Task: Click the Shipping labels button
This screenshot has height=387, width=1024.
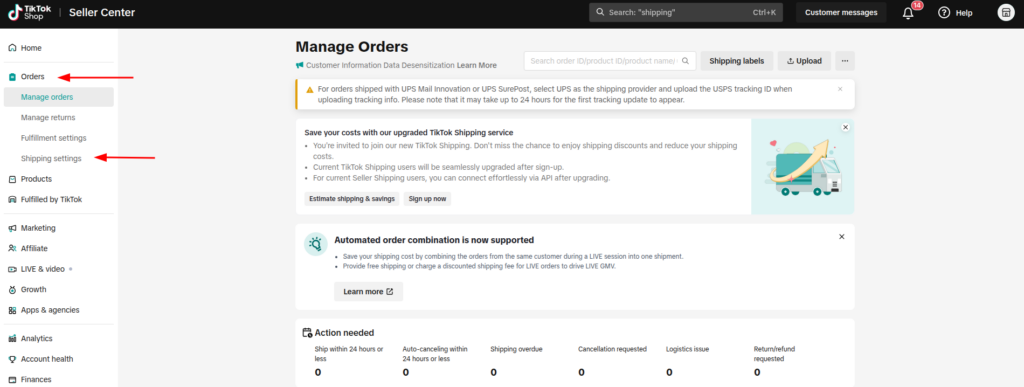Action: pos(737,61)
